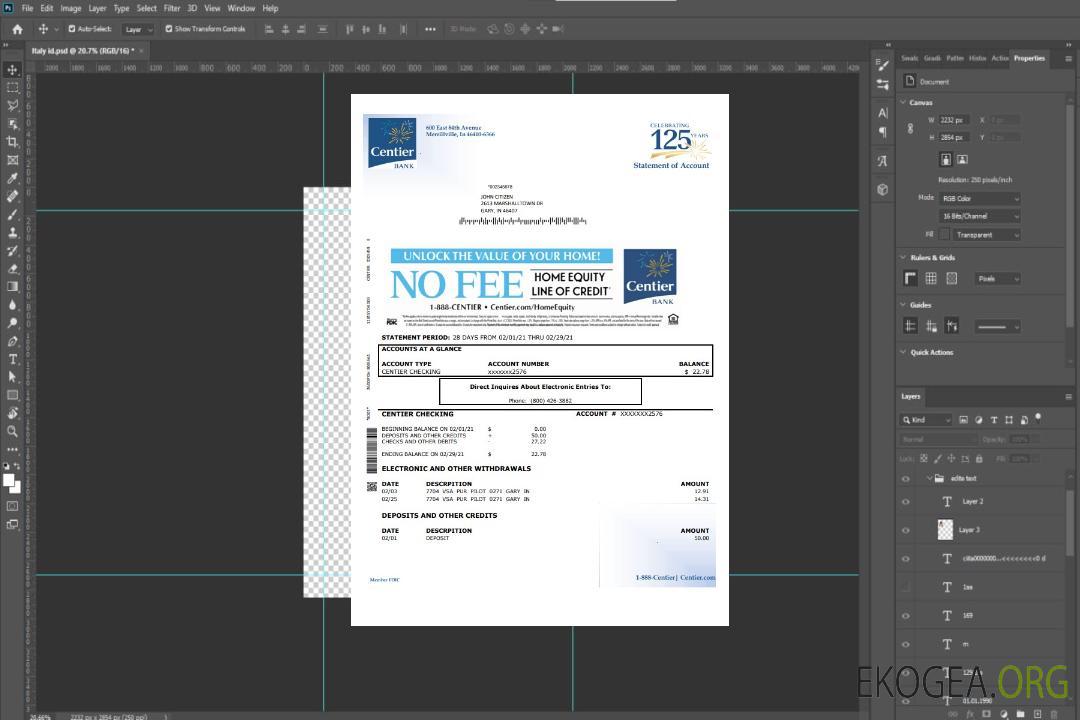
Task: Toggle the grid in Rulers & Grids section
Action: click(931, 278)
